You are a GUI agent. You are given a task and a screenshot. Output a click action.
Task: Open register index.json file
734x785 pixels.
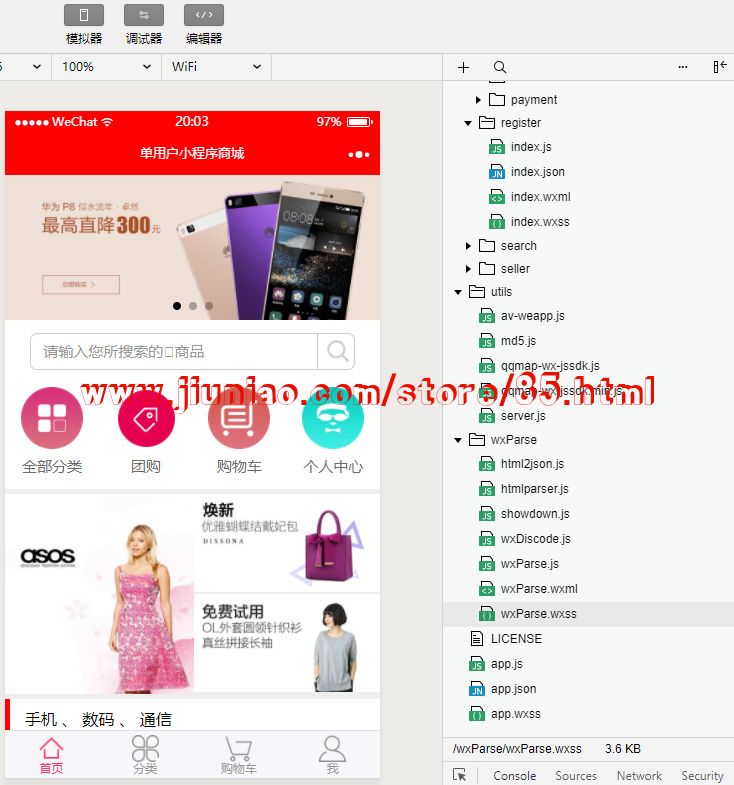[x=526, y=172]
